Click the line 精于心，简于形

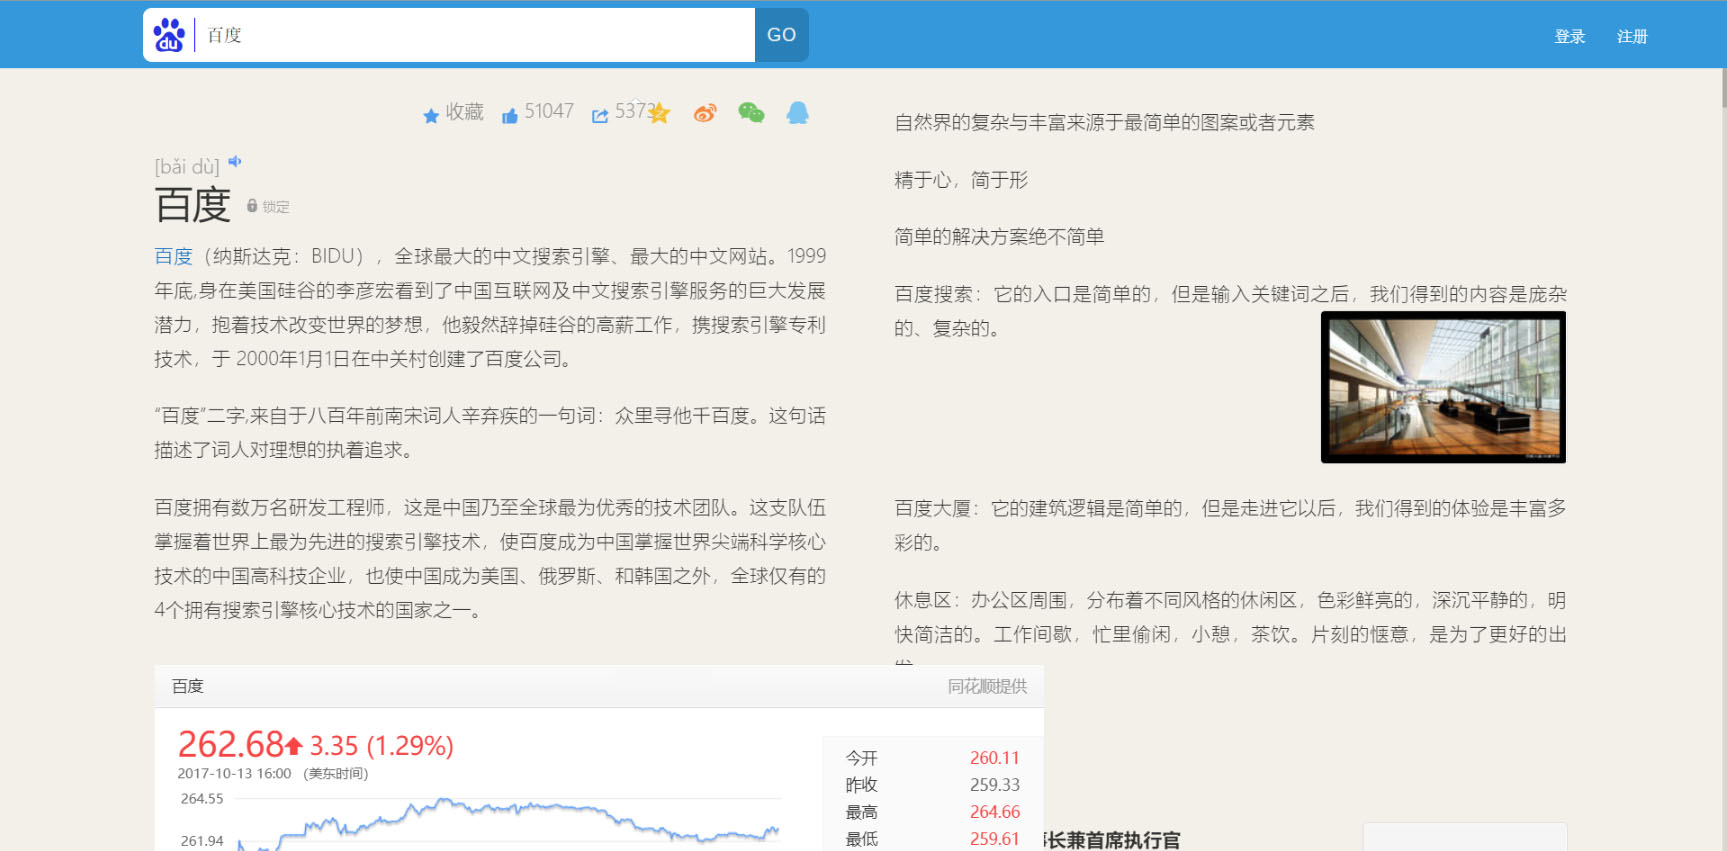tap(961, 180)
